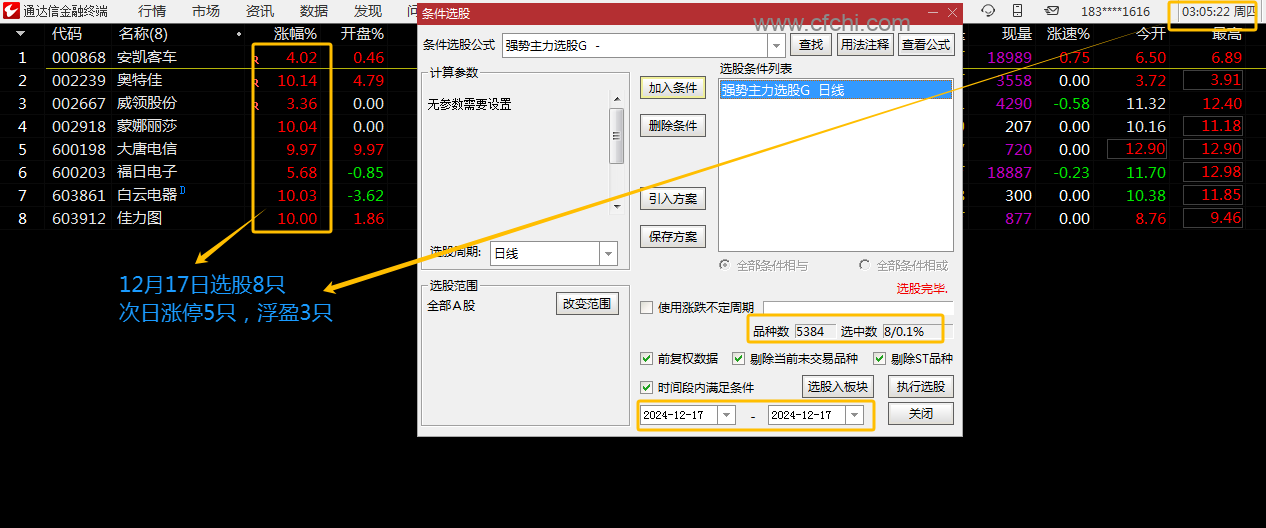Open 行情 menu
Viewport: 1266px width, 528px height.
coord(152,11)
